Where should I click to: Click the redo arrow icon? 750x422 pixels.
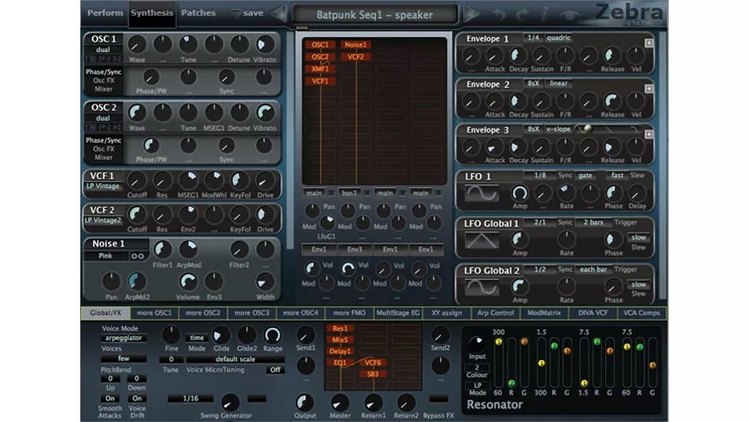[x=521, y=14]
